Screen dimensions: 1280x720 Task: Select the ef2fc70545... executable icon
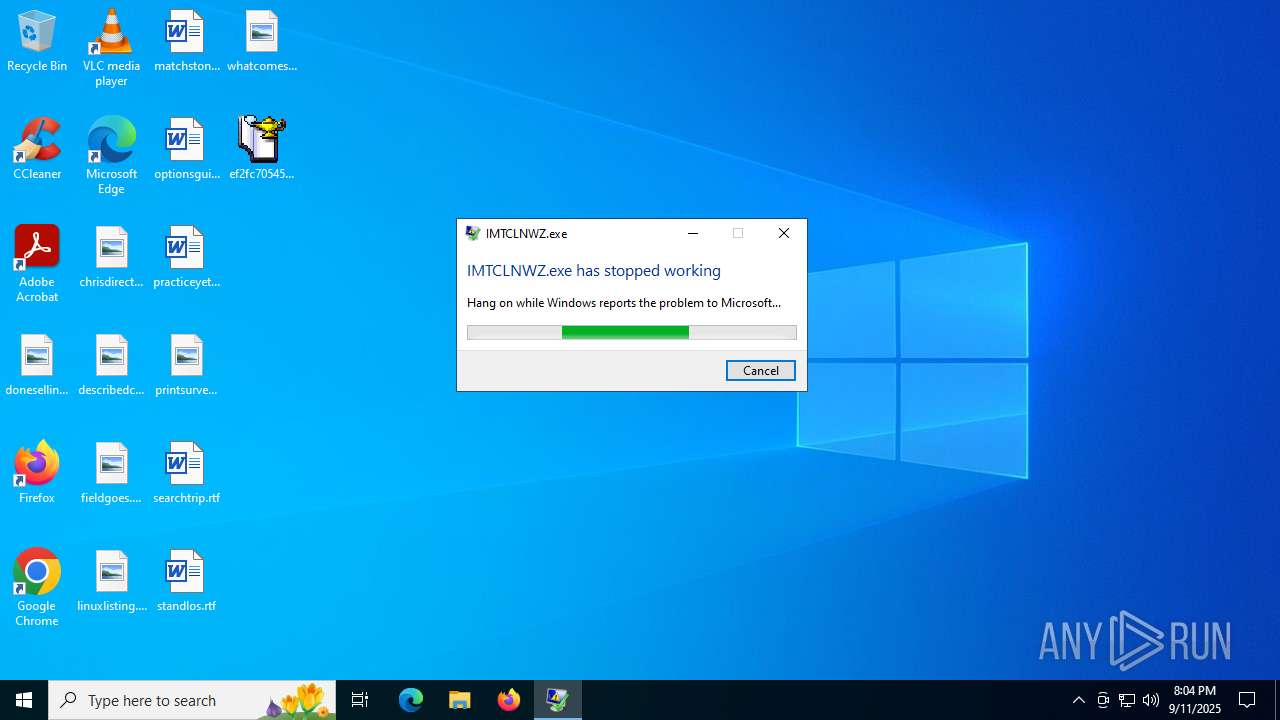click(262, 149)
